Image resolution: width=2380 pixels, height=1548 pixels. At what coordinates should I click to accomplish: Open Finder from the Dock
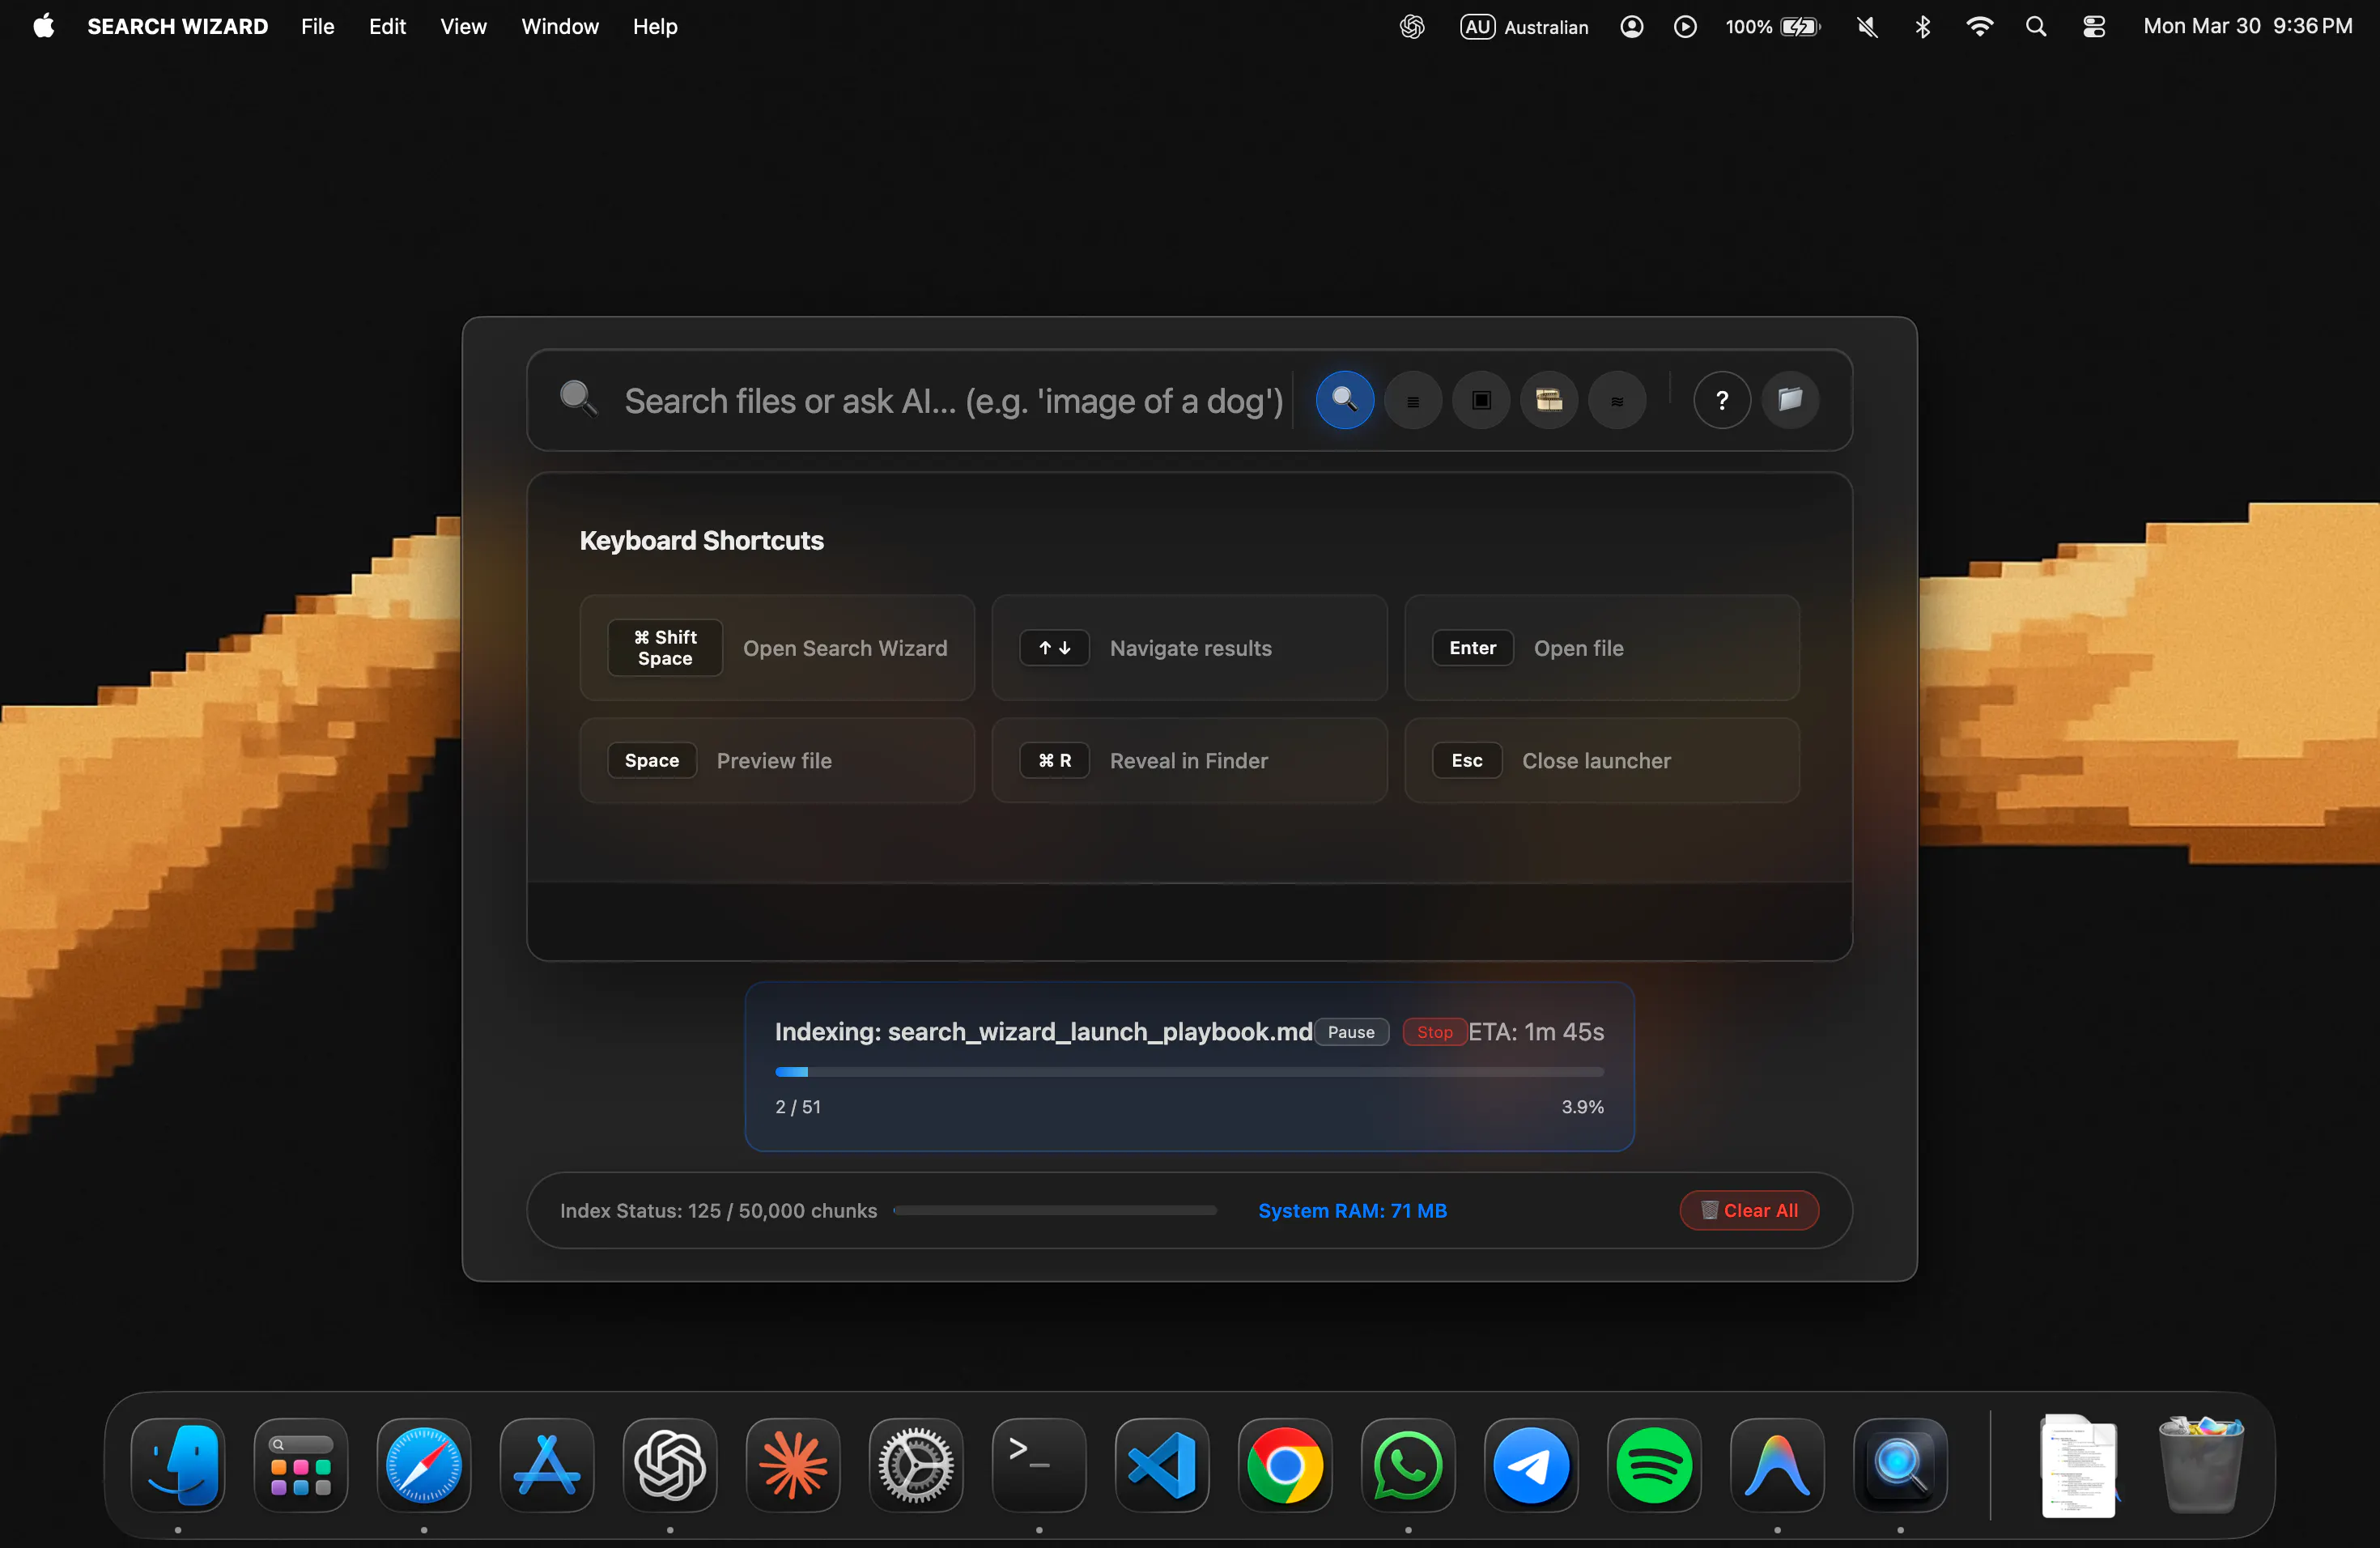coord(178,1465)
